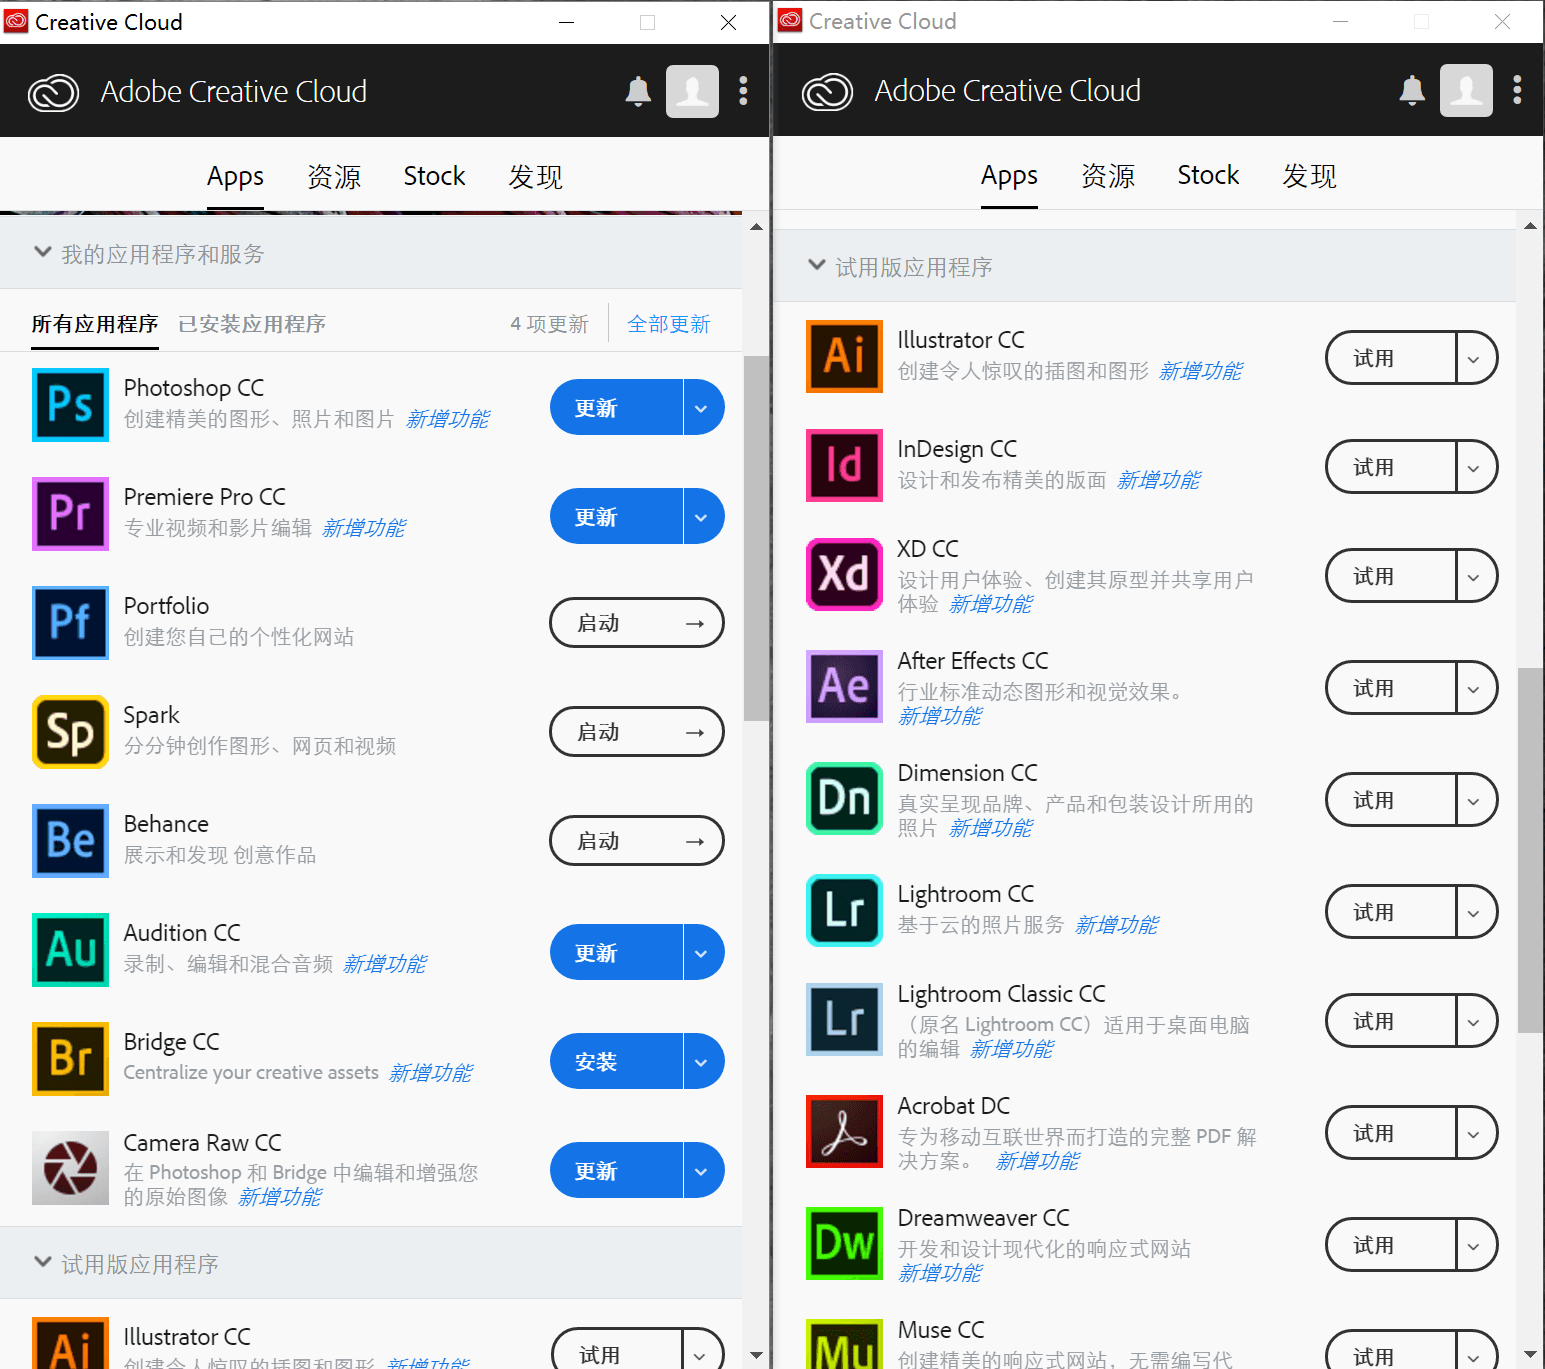Click the Photoshop CC app icon

click(x=70, y=405)
